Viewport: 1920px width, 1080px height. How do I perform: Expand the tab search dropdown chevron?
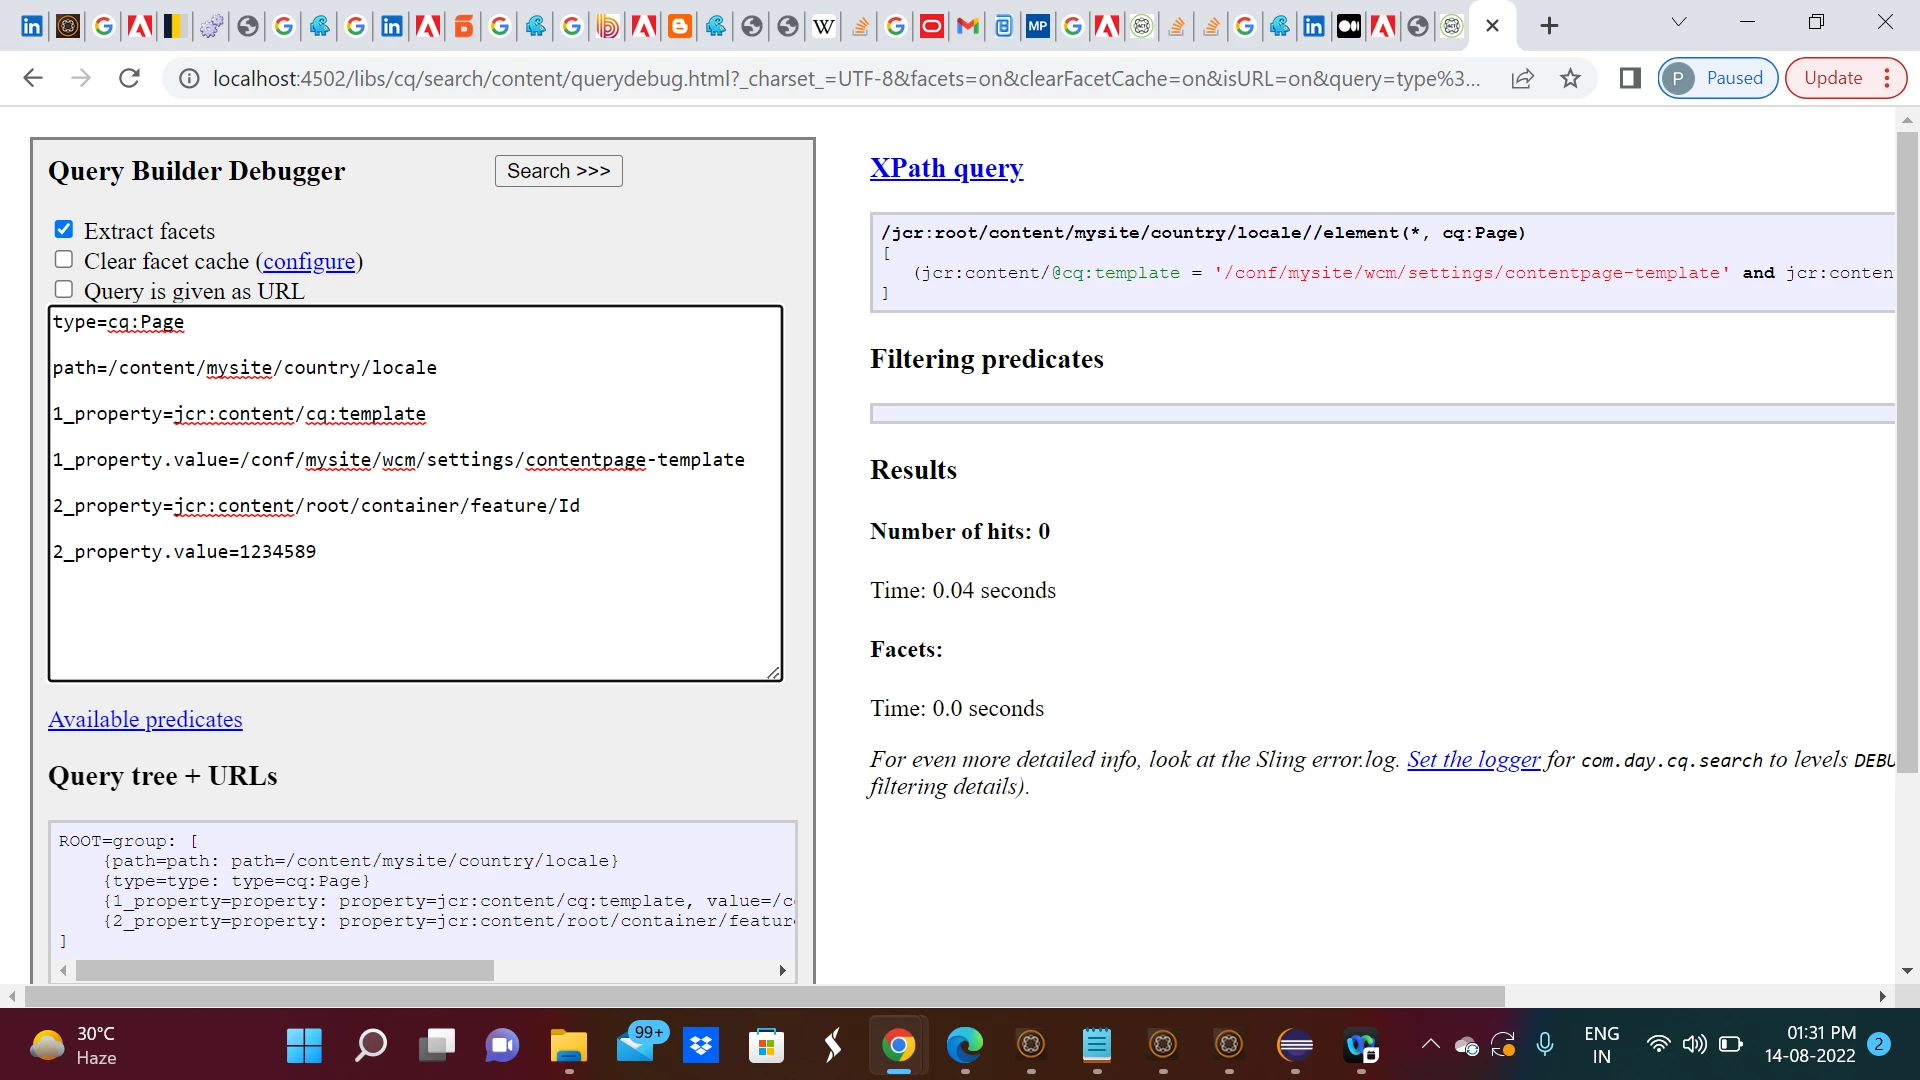pos(1679,22)
